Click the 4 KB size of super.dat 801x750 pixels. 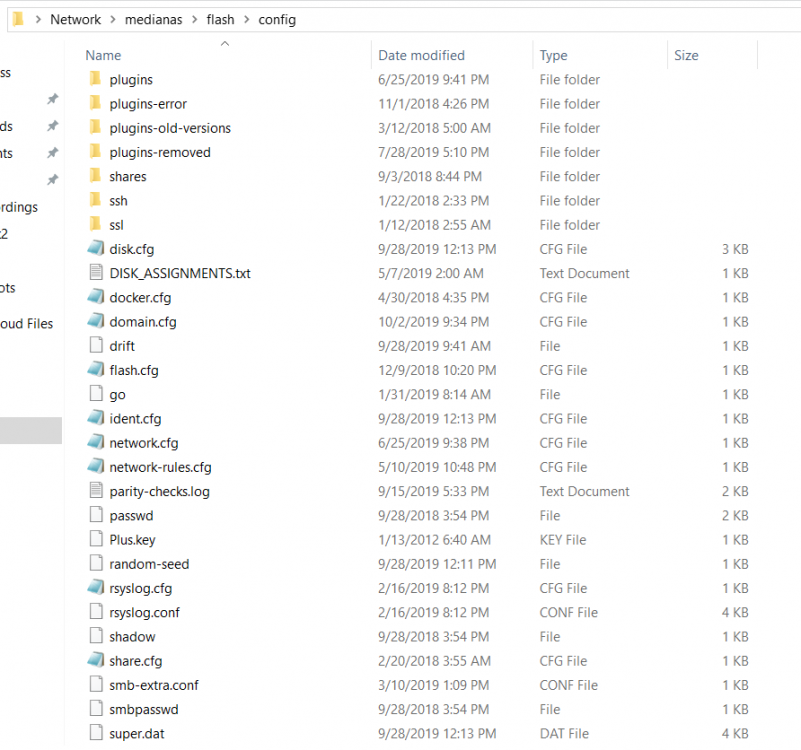(735, 733)
